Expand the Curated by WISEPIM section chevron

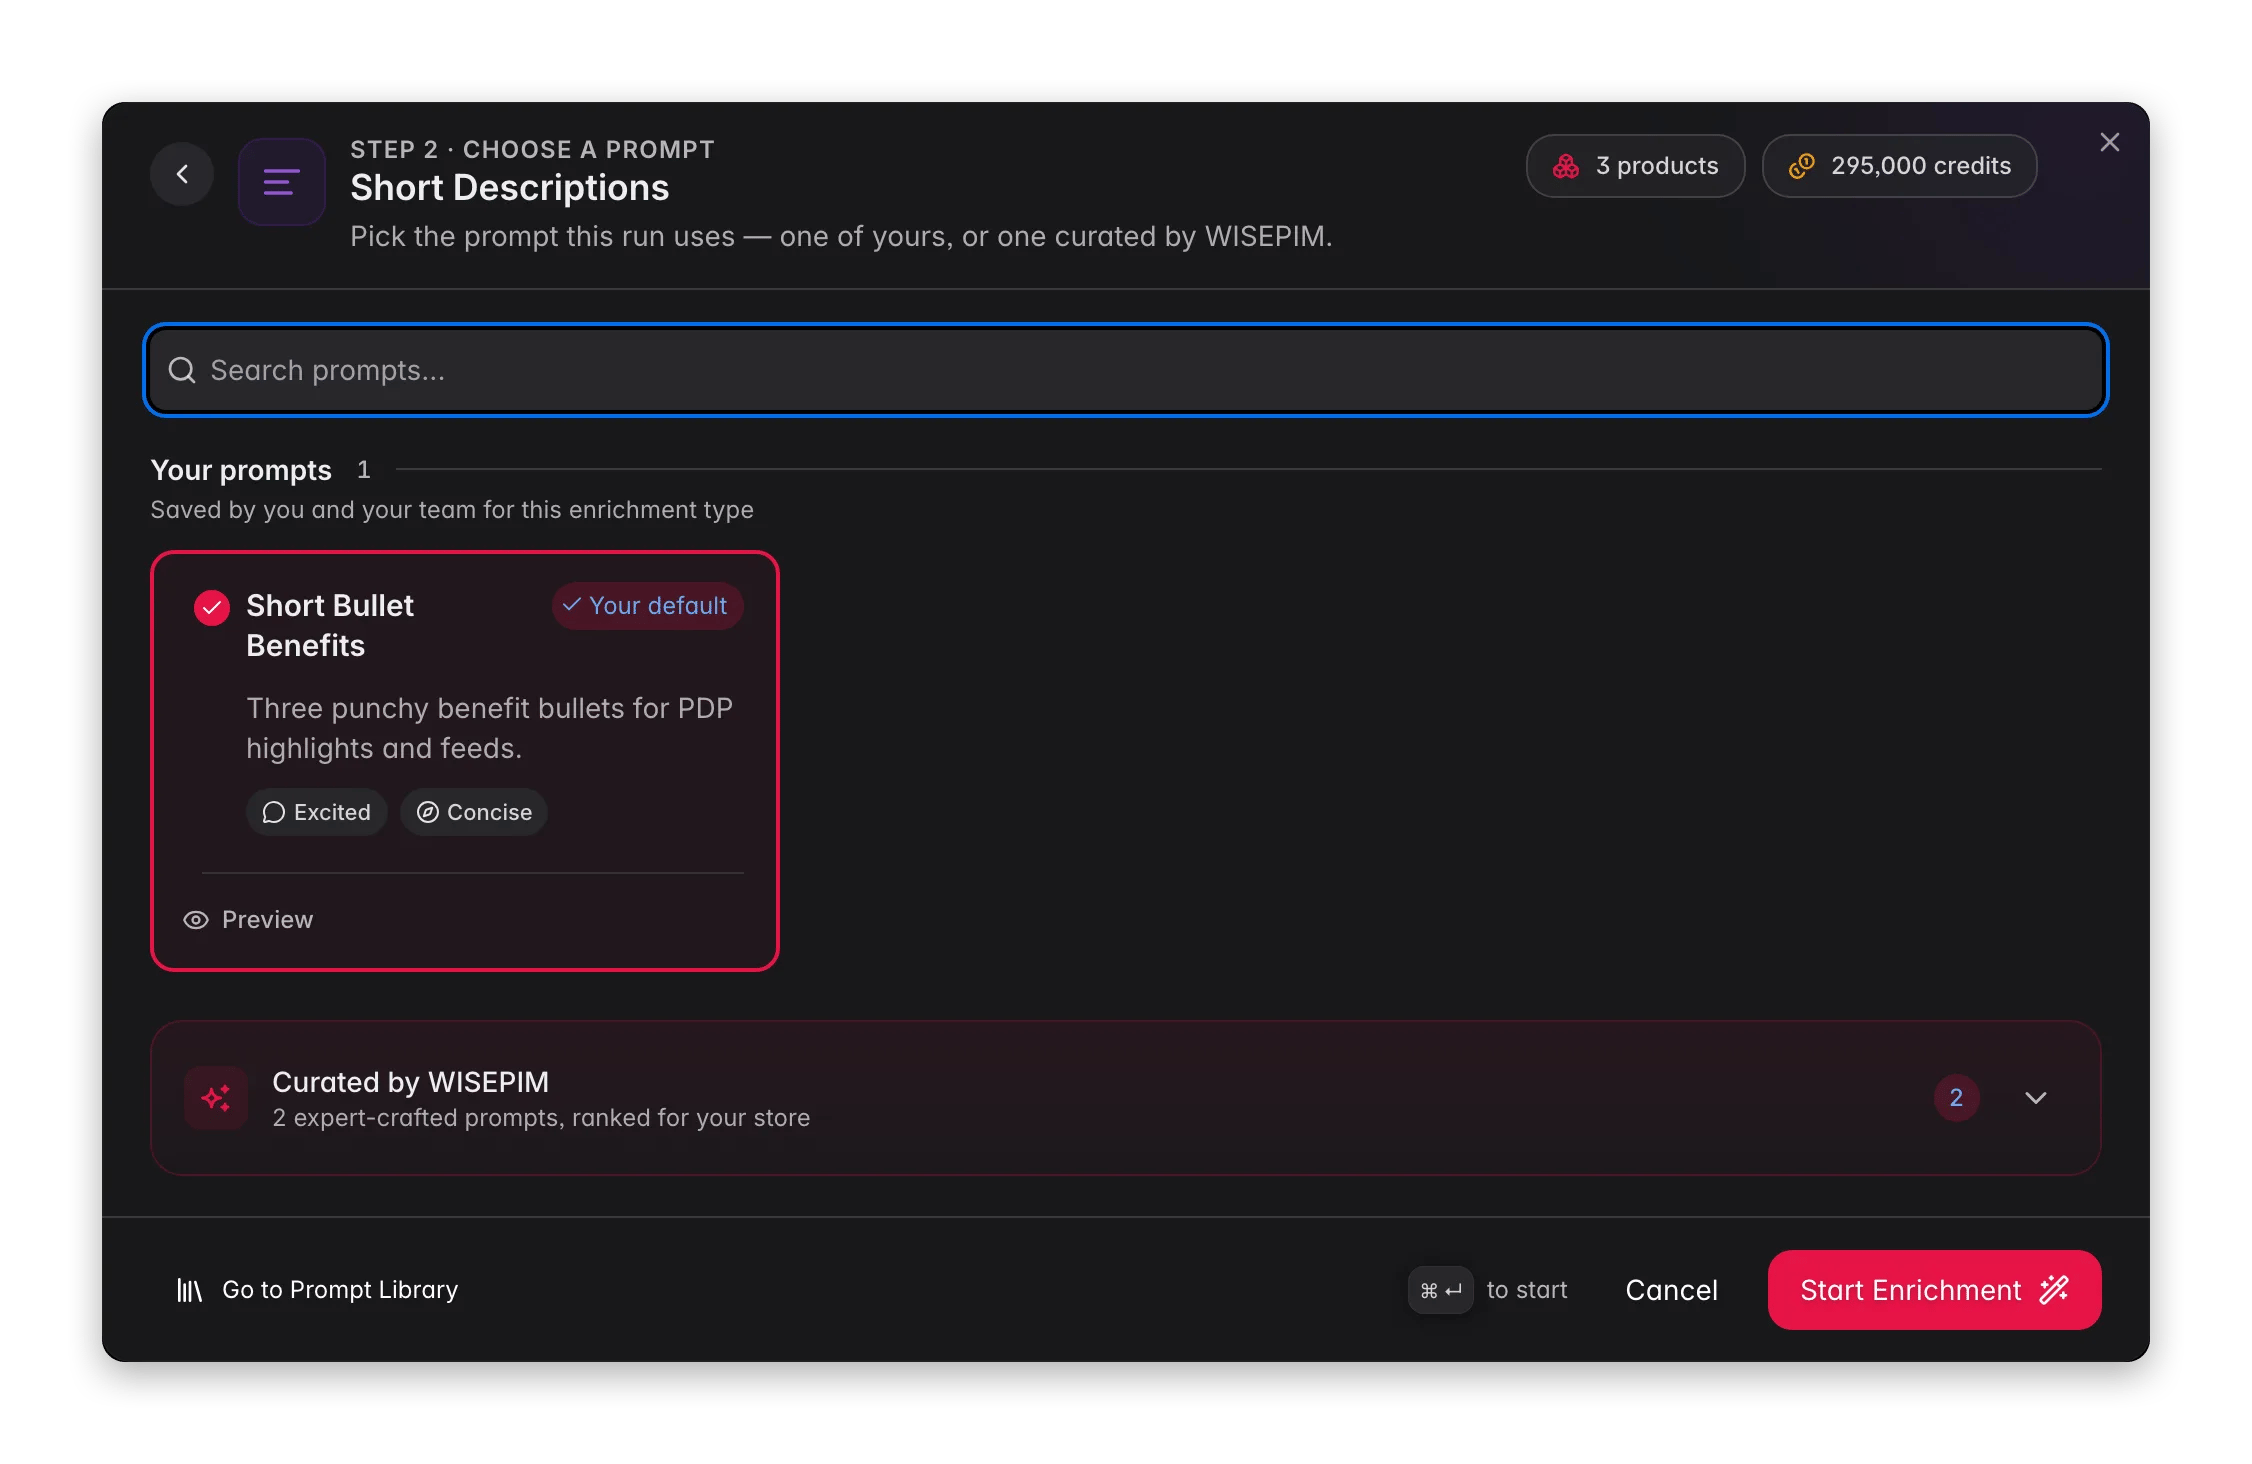point(2035,1098)
